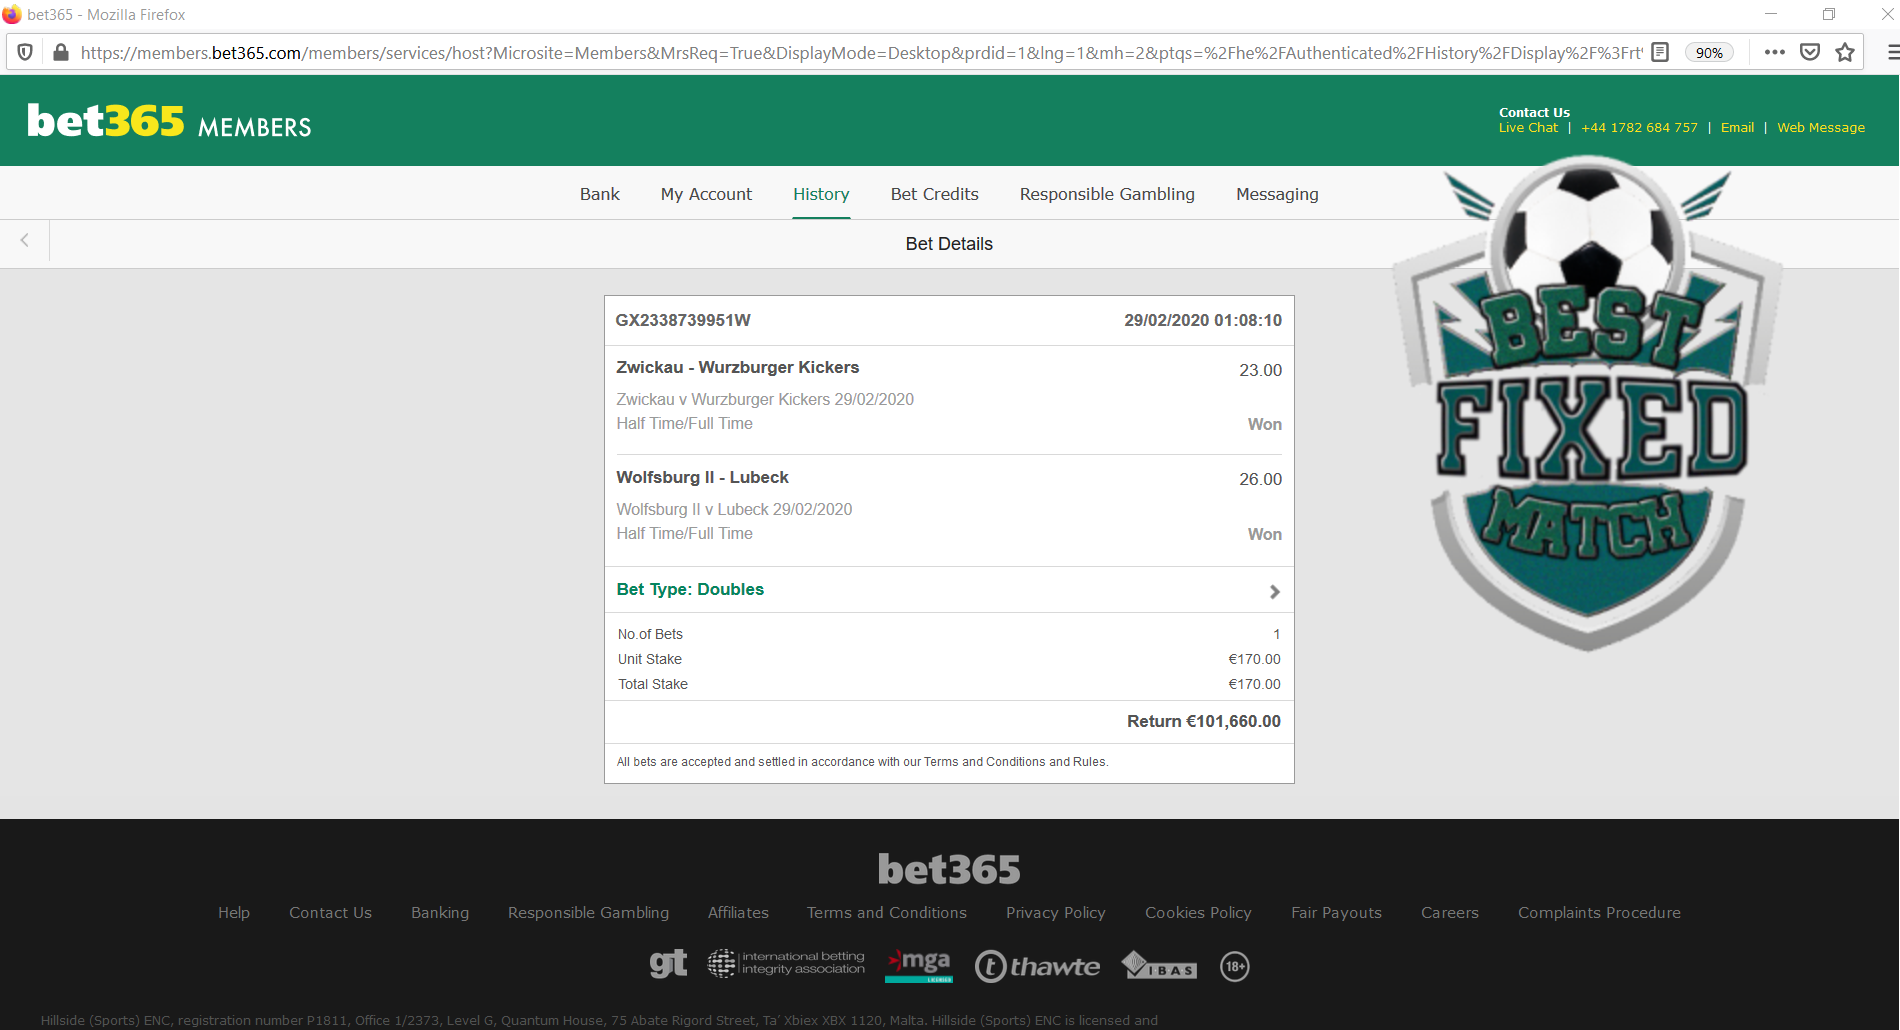Click the footer bet365 logo
Viewport: 1900px width, 1030px height.
949,869
